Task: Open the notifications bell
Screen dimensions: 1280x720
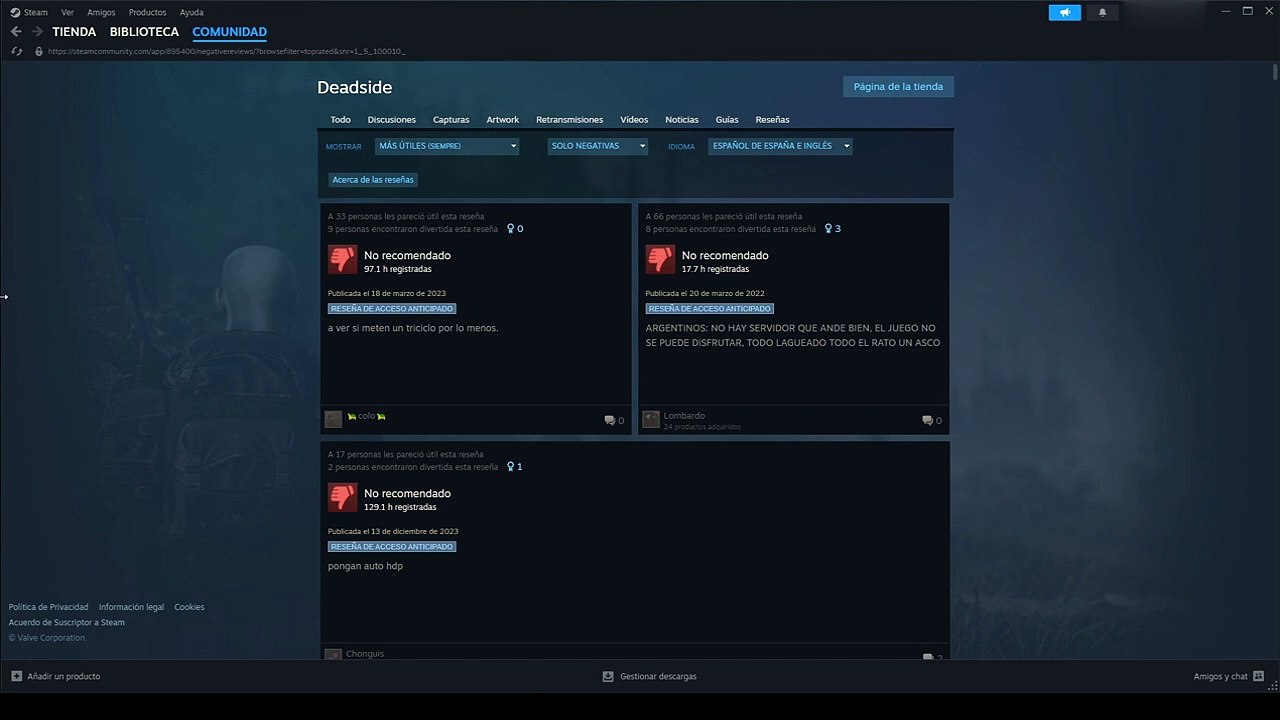Action: [1102, 12]
